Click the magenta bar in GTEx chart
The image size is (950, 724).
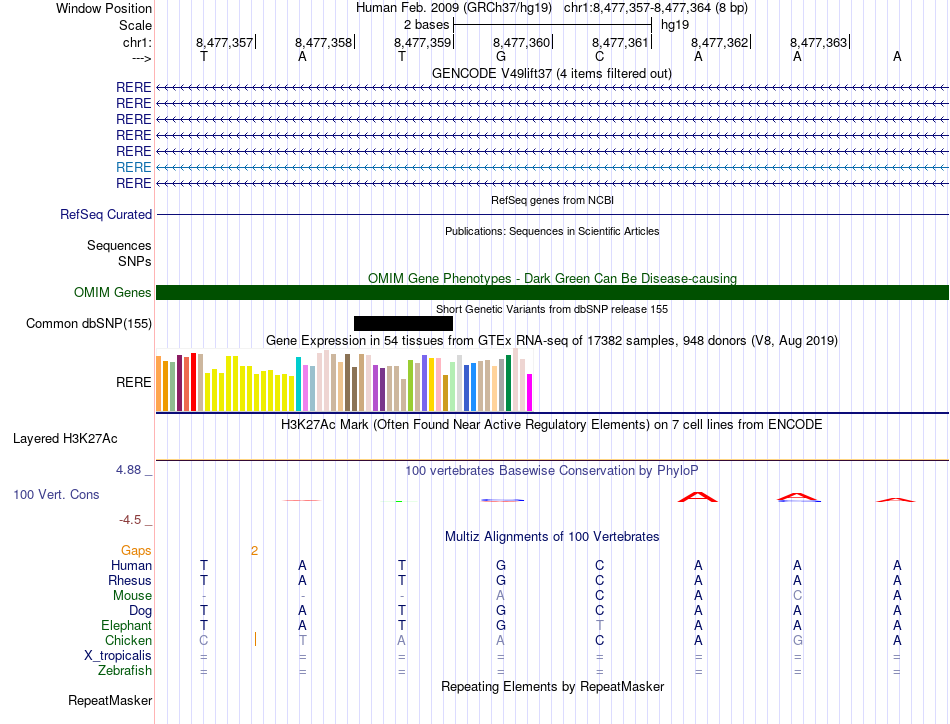(x=530, y=393)
